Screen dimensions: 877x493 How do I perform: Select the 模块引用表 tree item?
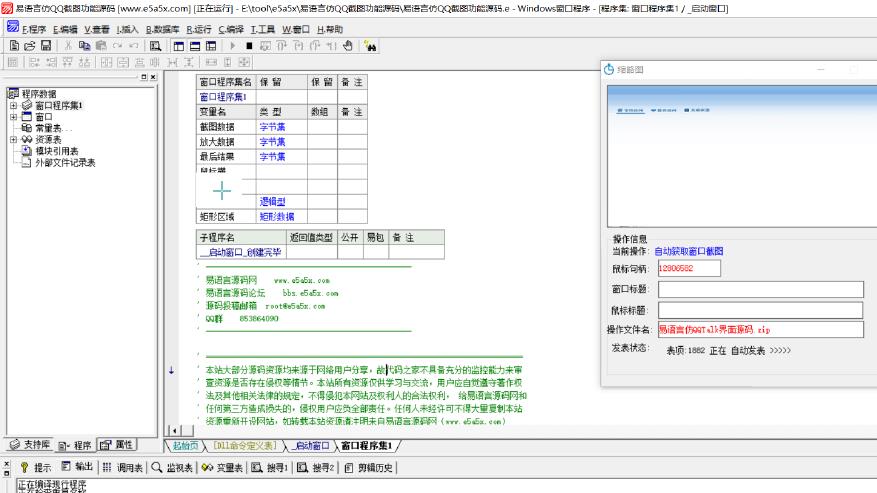[x=56, y=151]
